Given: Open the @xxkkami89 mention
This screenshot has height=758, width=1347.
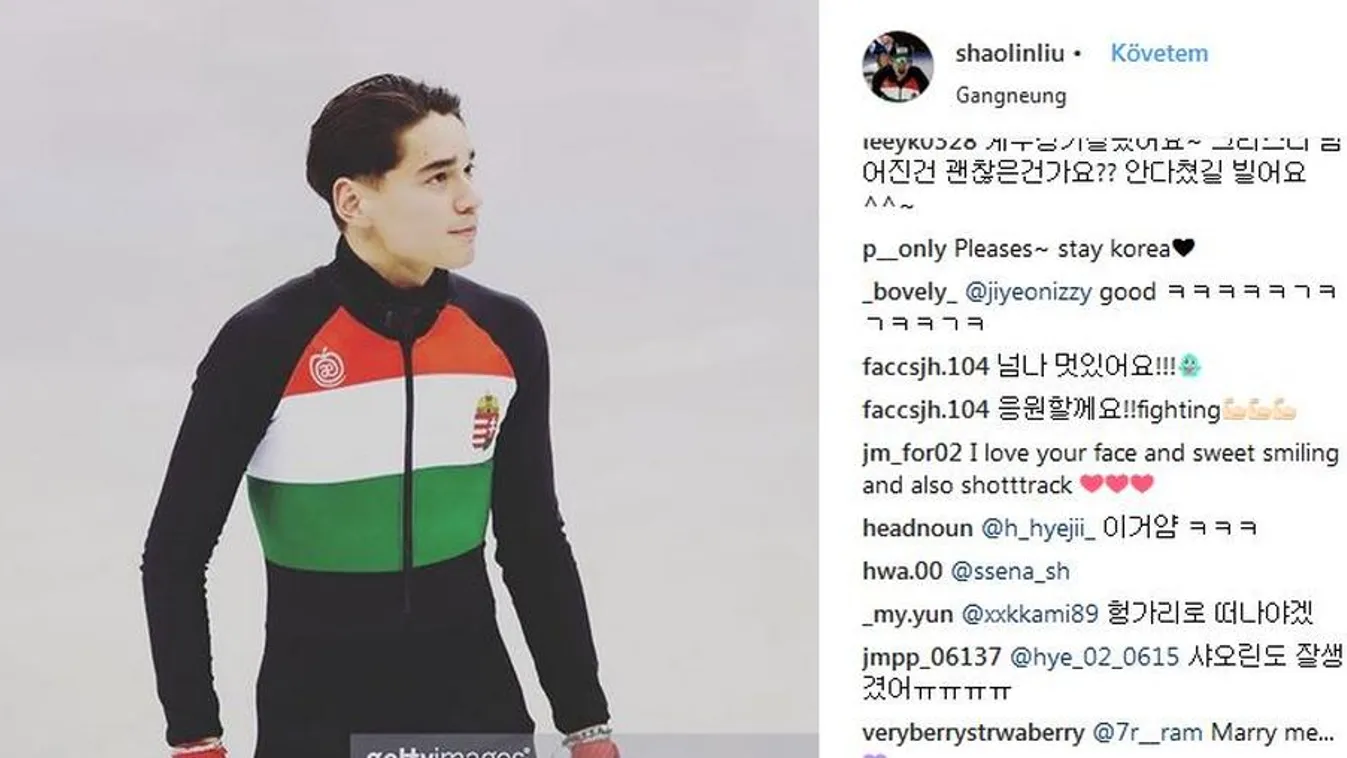Looking at the screenshot, I should (1029, 614).
